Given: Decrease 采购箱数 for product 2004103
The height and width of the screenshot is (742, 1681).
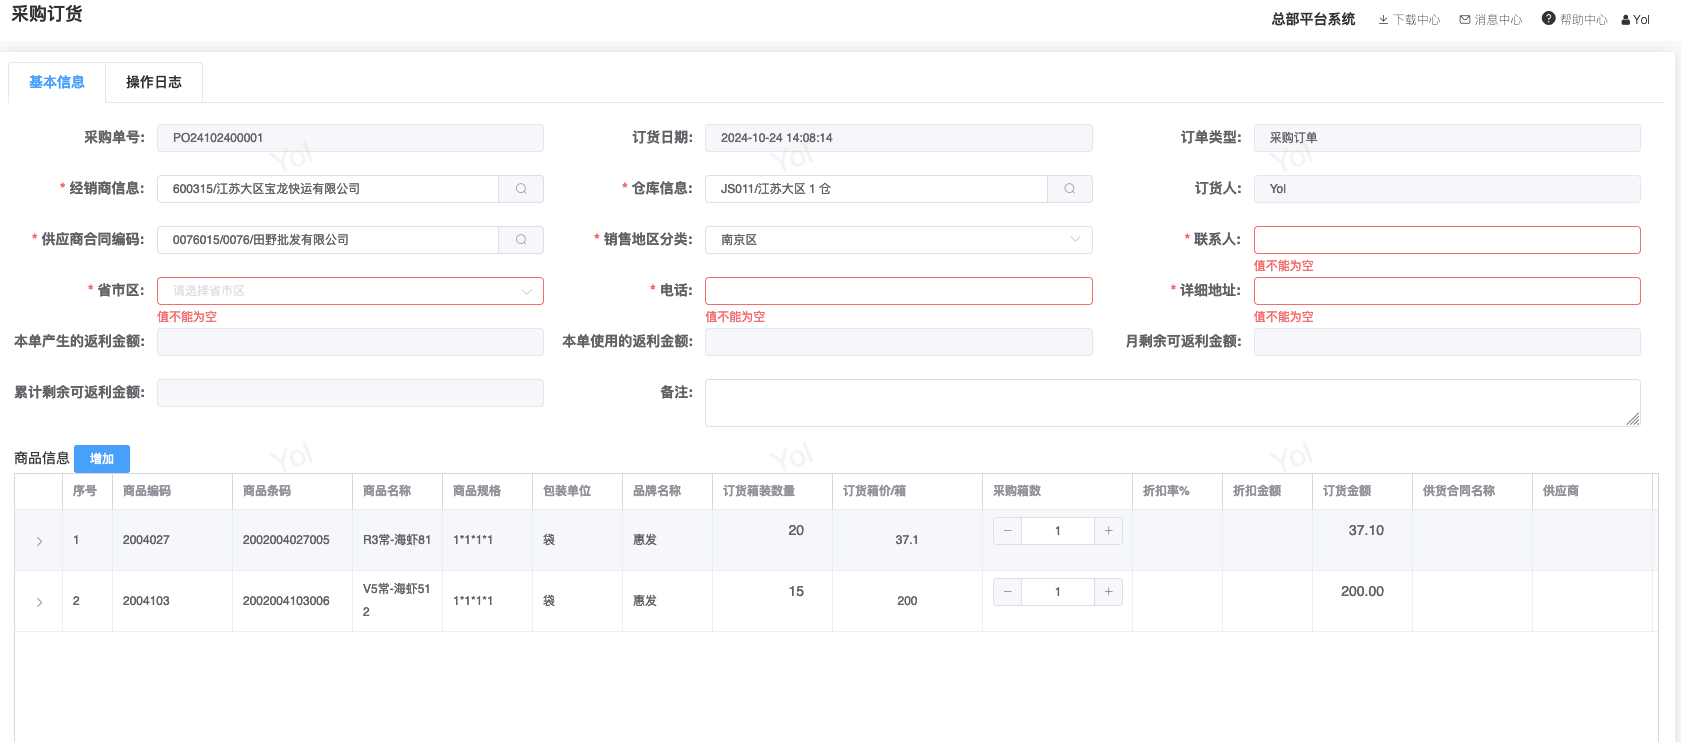Looking at the screenshot, I should 1007,592.
